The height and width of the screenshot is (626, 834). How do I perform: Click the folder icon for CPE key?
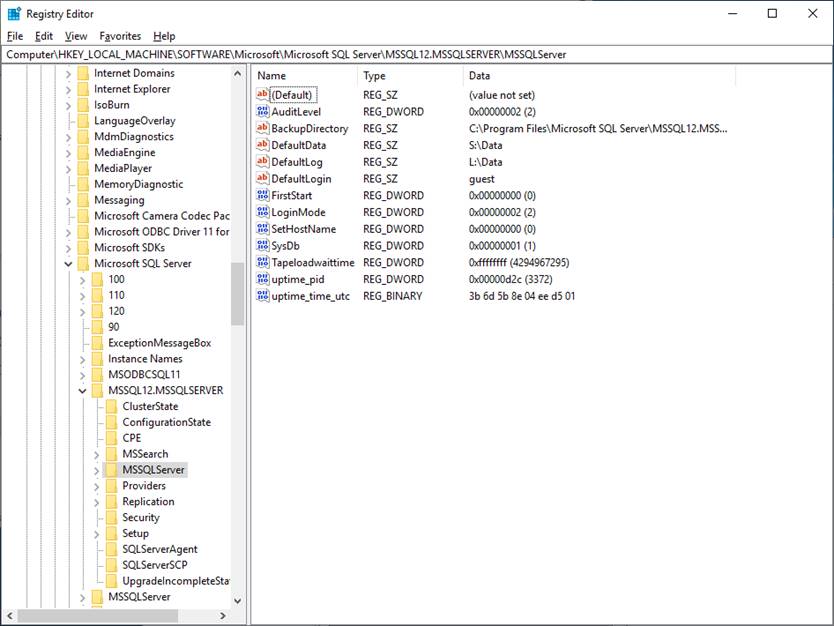click(111, 438)
